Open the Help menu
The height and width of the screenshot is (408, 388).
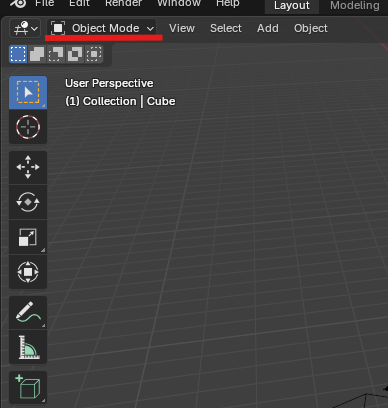pyautogui.click(x=228, y=3)
